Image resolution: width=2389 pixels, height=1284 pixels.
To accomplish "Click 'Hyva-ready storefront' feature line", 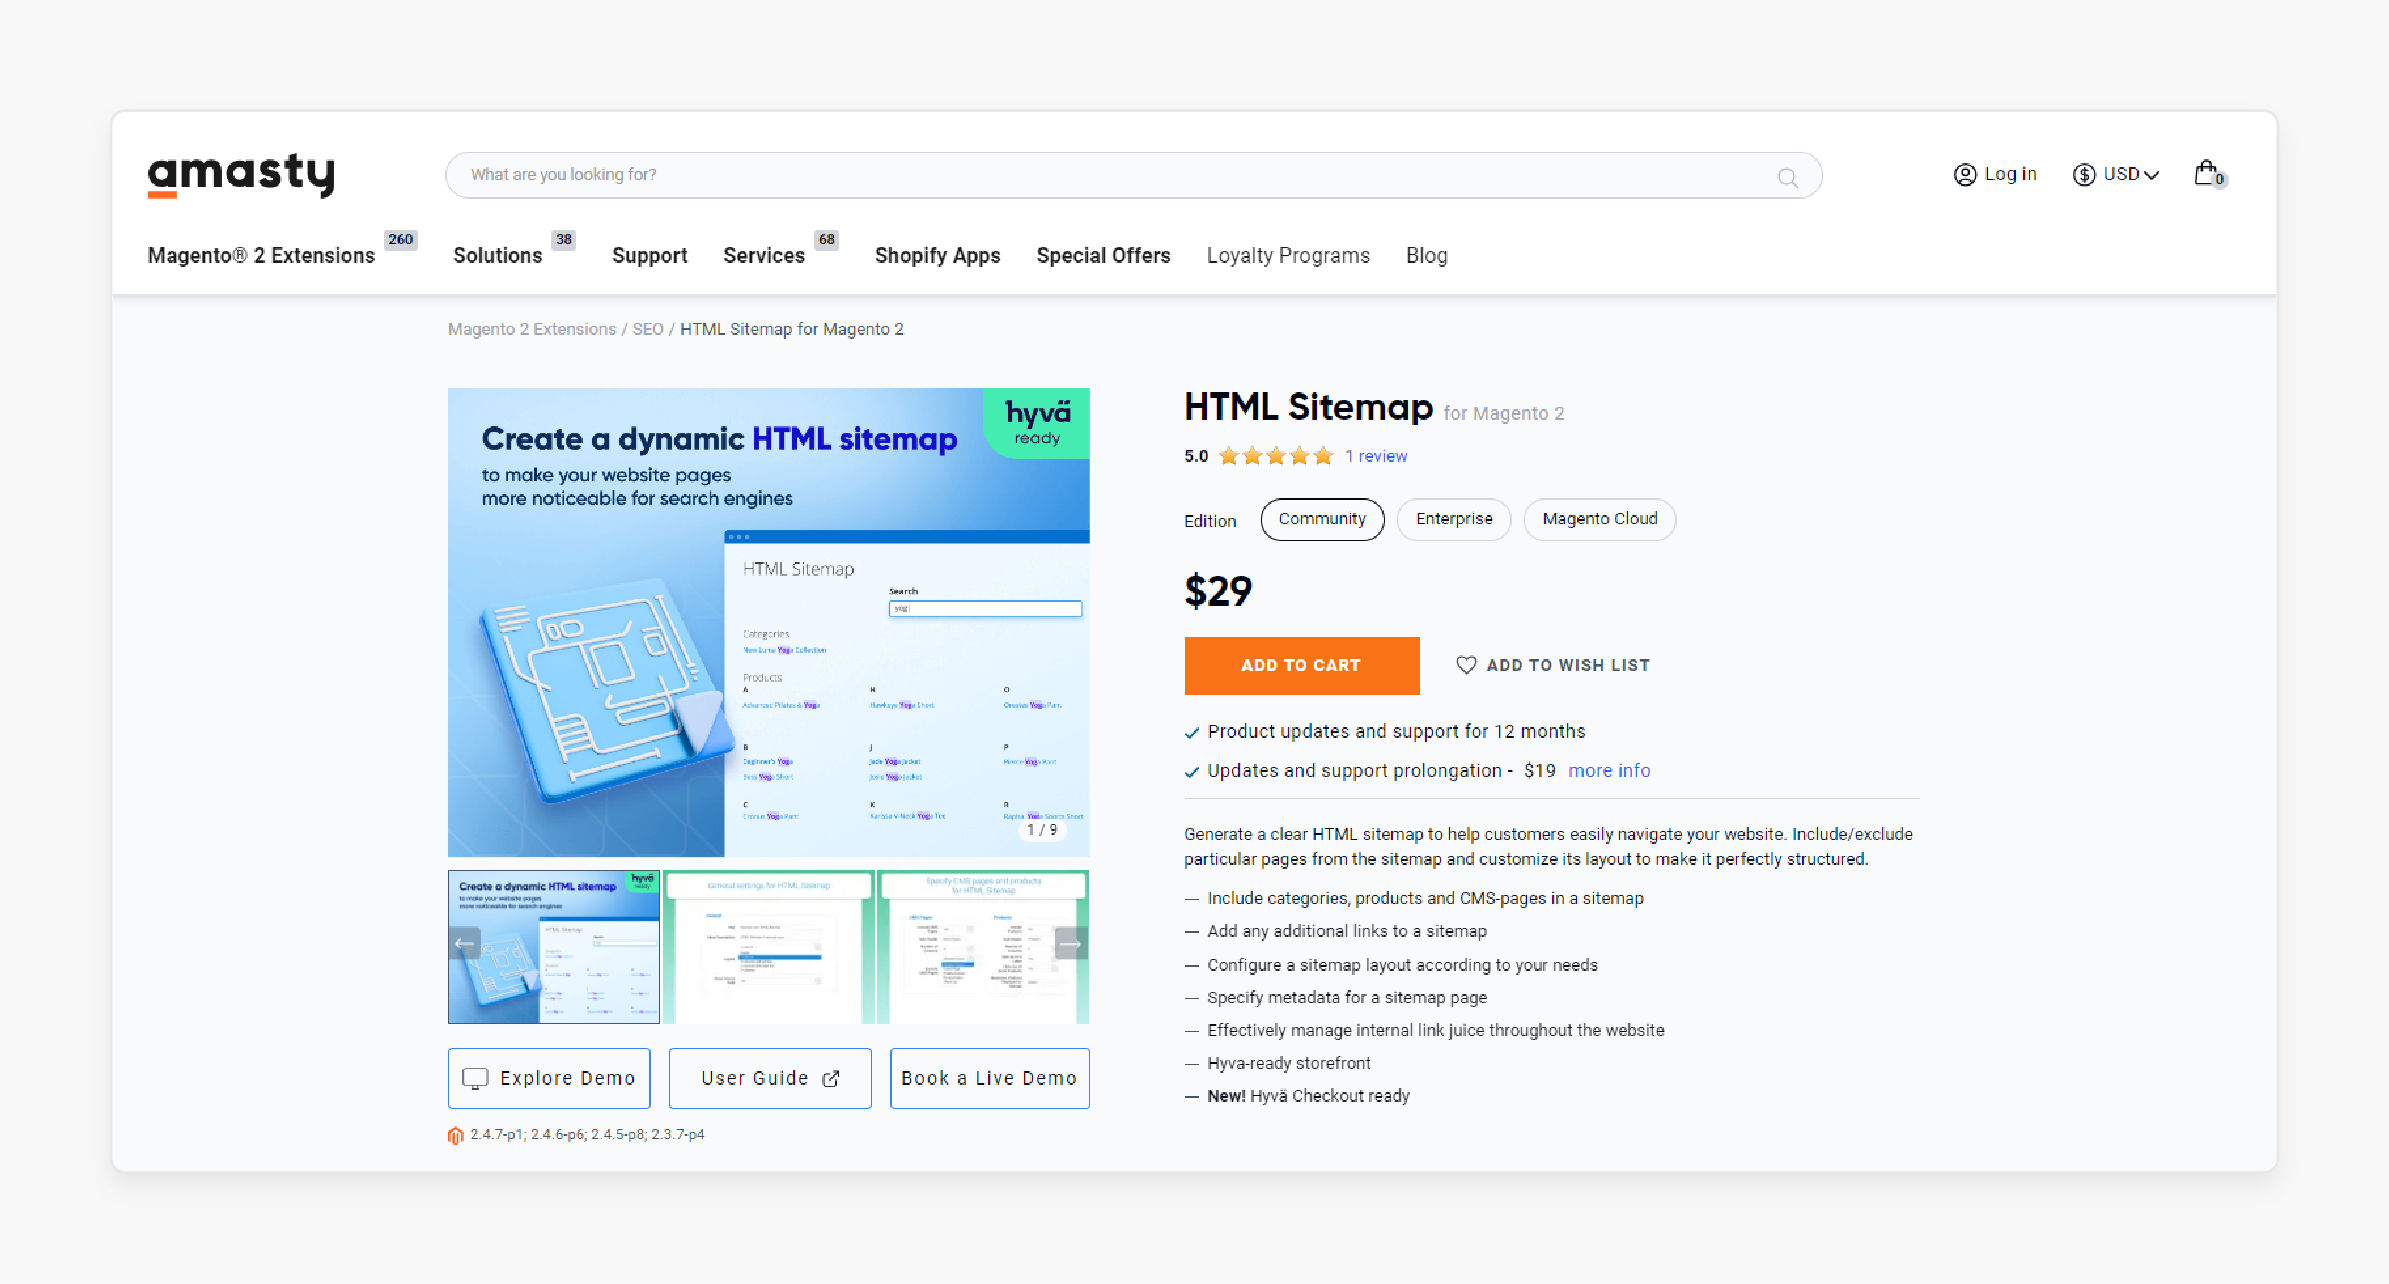I will [1289, 1063].
